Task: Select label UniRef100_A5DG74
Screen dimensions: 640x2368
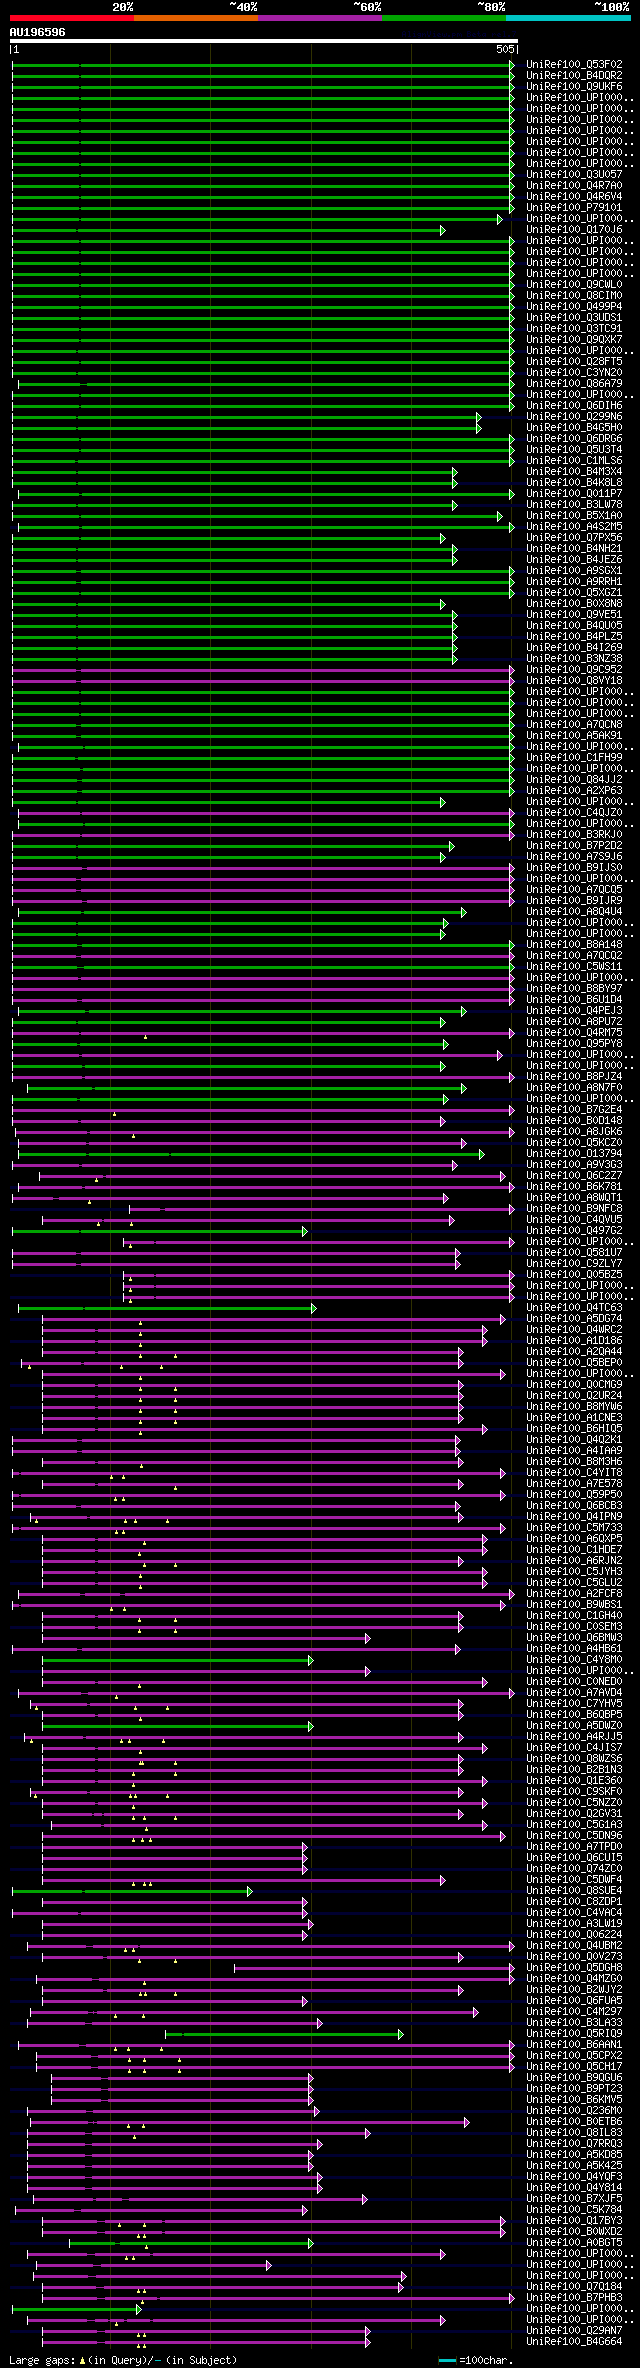Action: [574, 1319]
